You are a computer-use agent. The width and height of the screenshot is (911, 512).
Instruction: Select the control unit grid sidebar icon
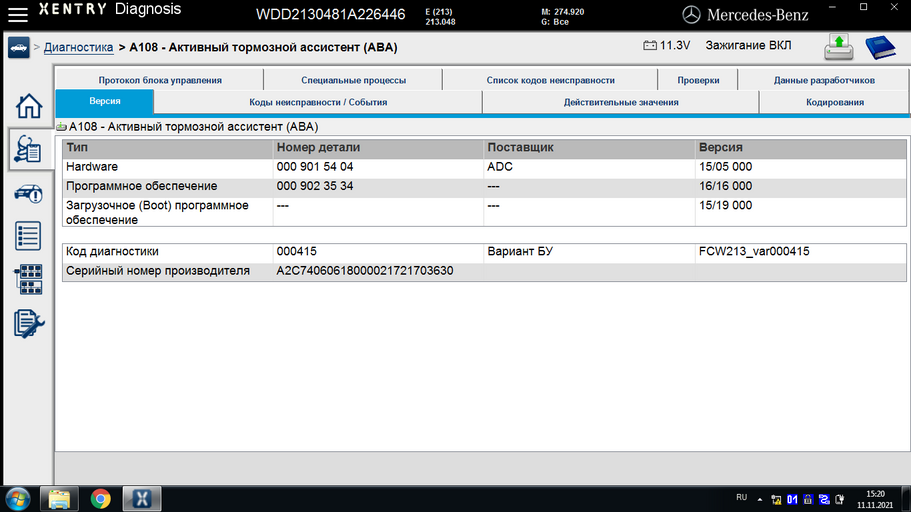(x=28, y=280)
